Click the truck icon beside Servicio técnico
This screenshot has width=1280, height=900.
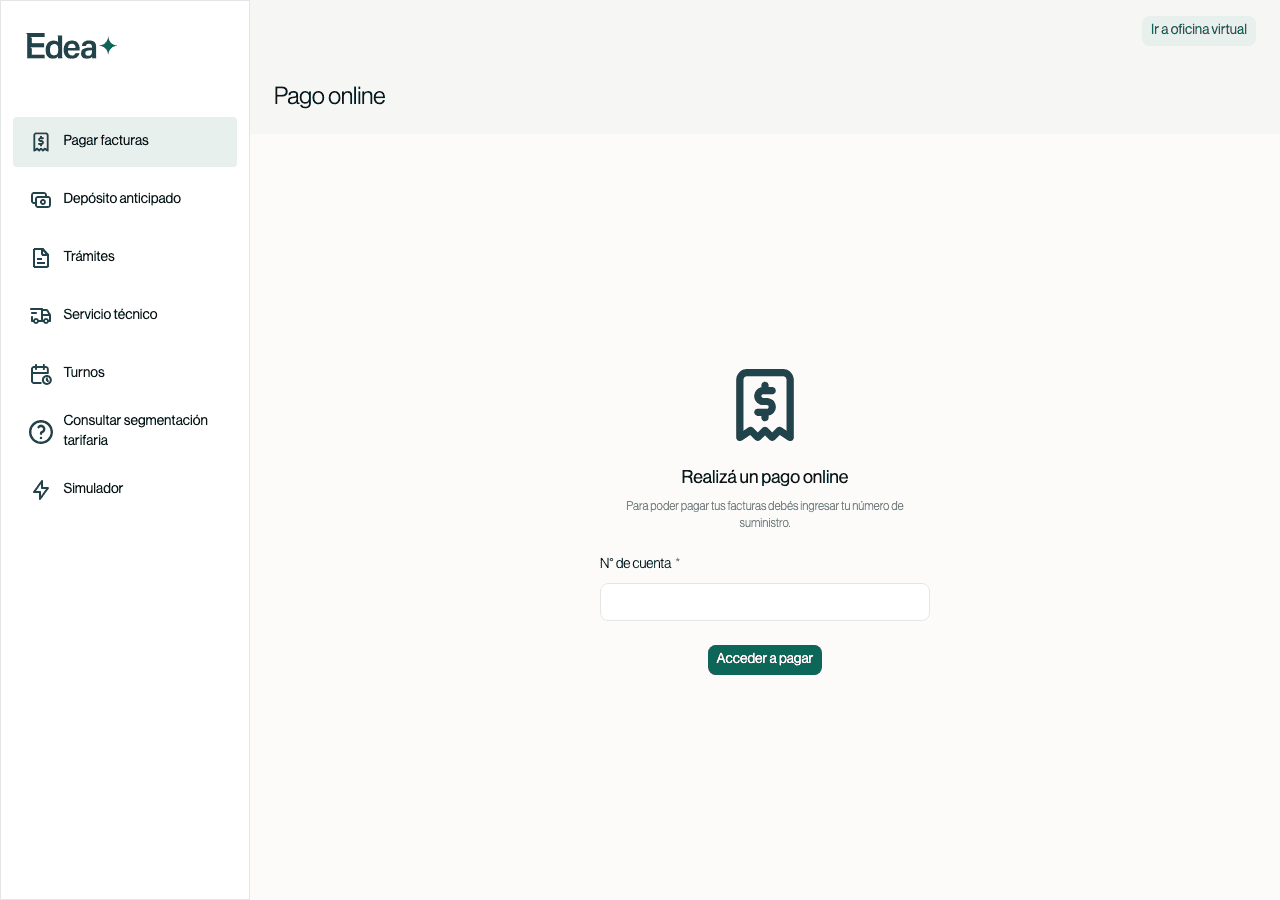coord(41,316)
